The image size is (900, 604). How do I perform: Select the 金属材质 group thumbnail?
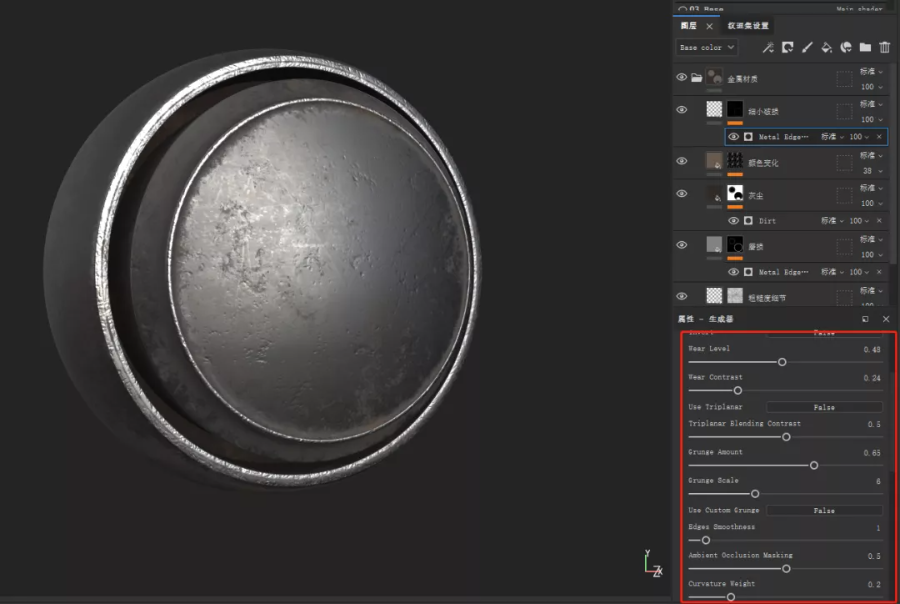point(714,76)
